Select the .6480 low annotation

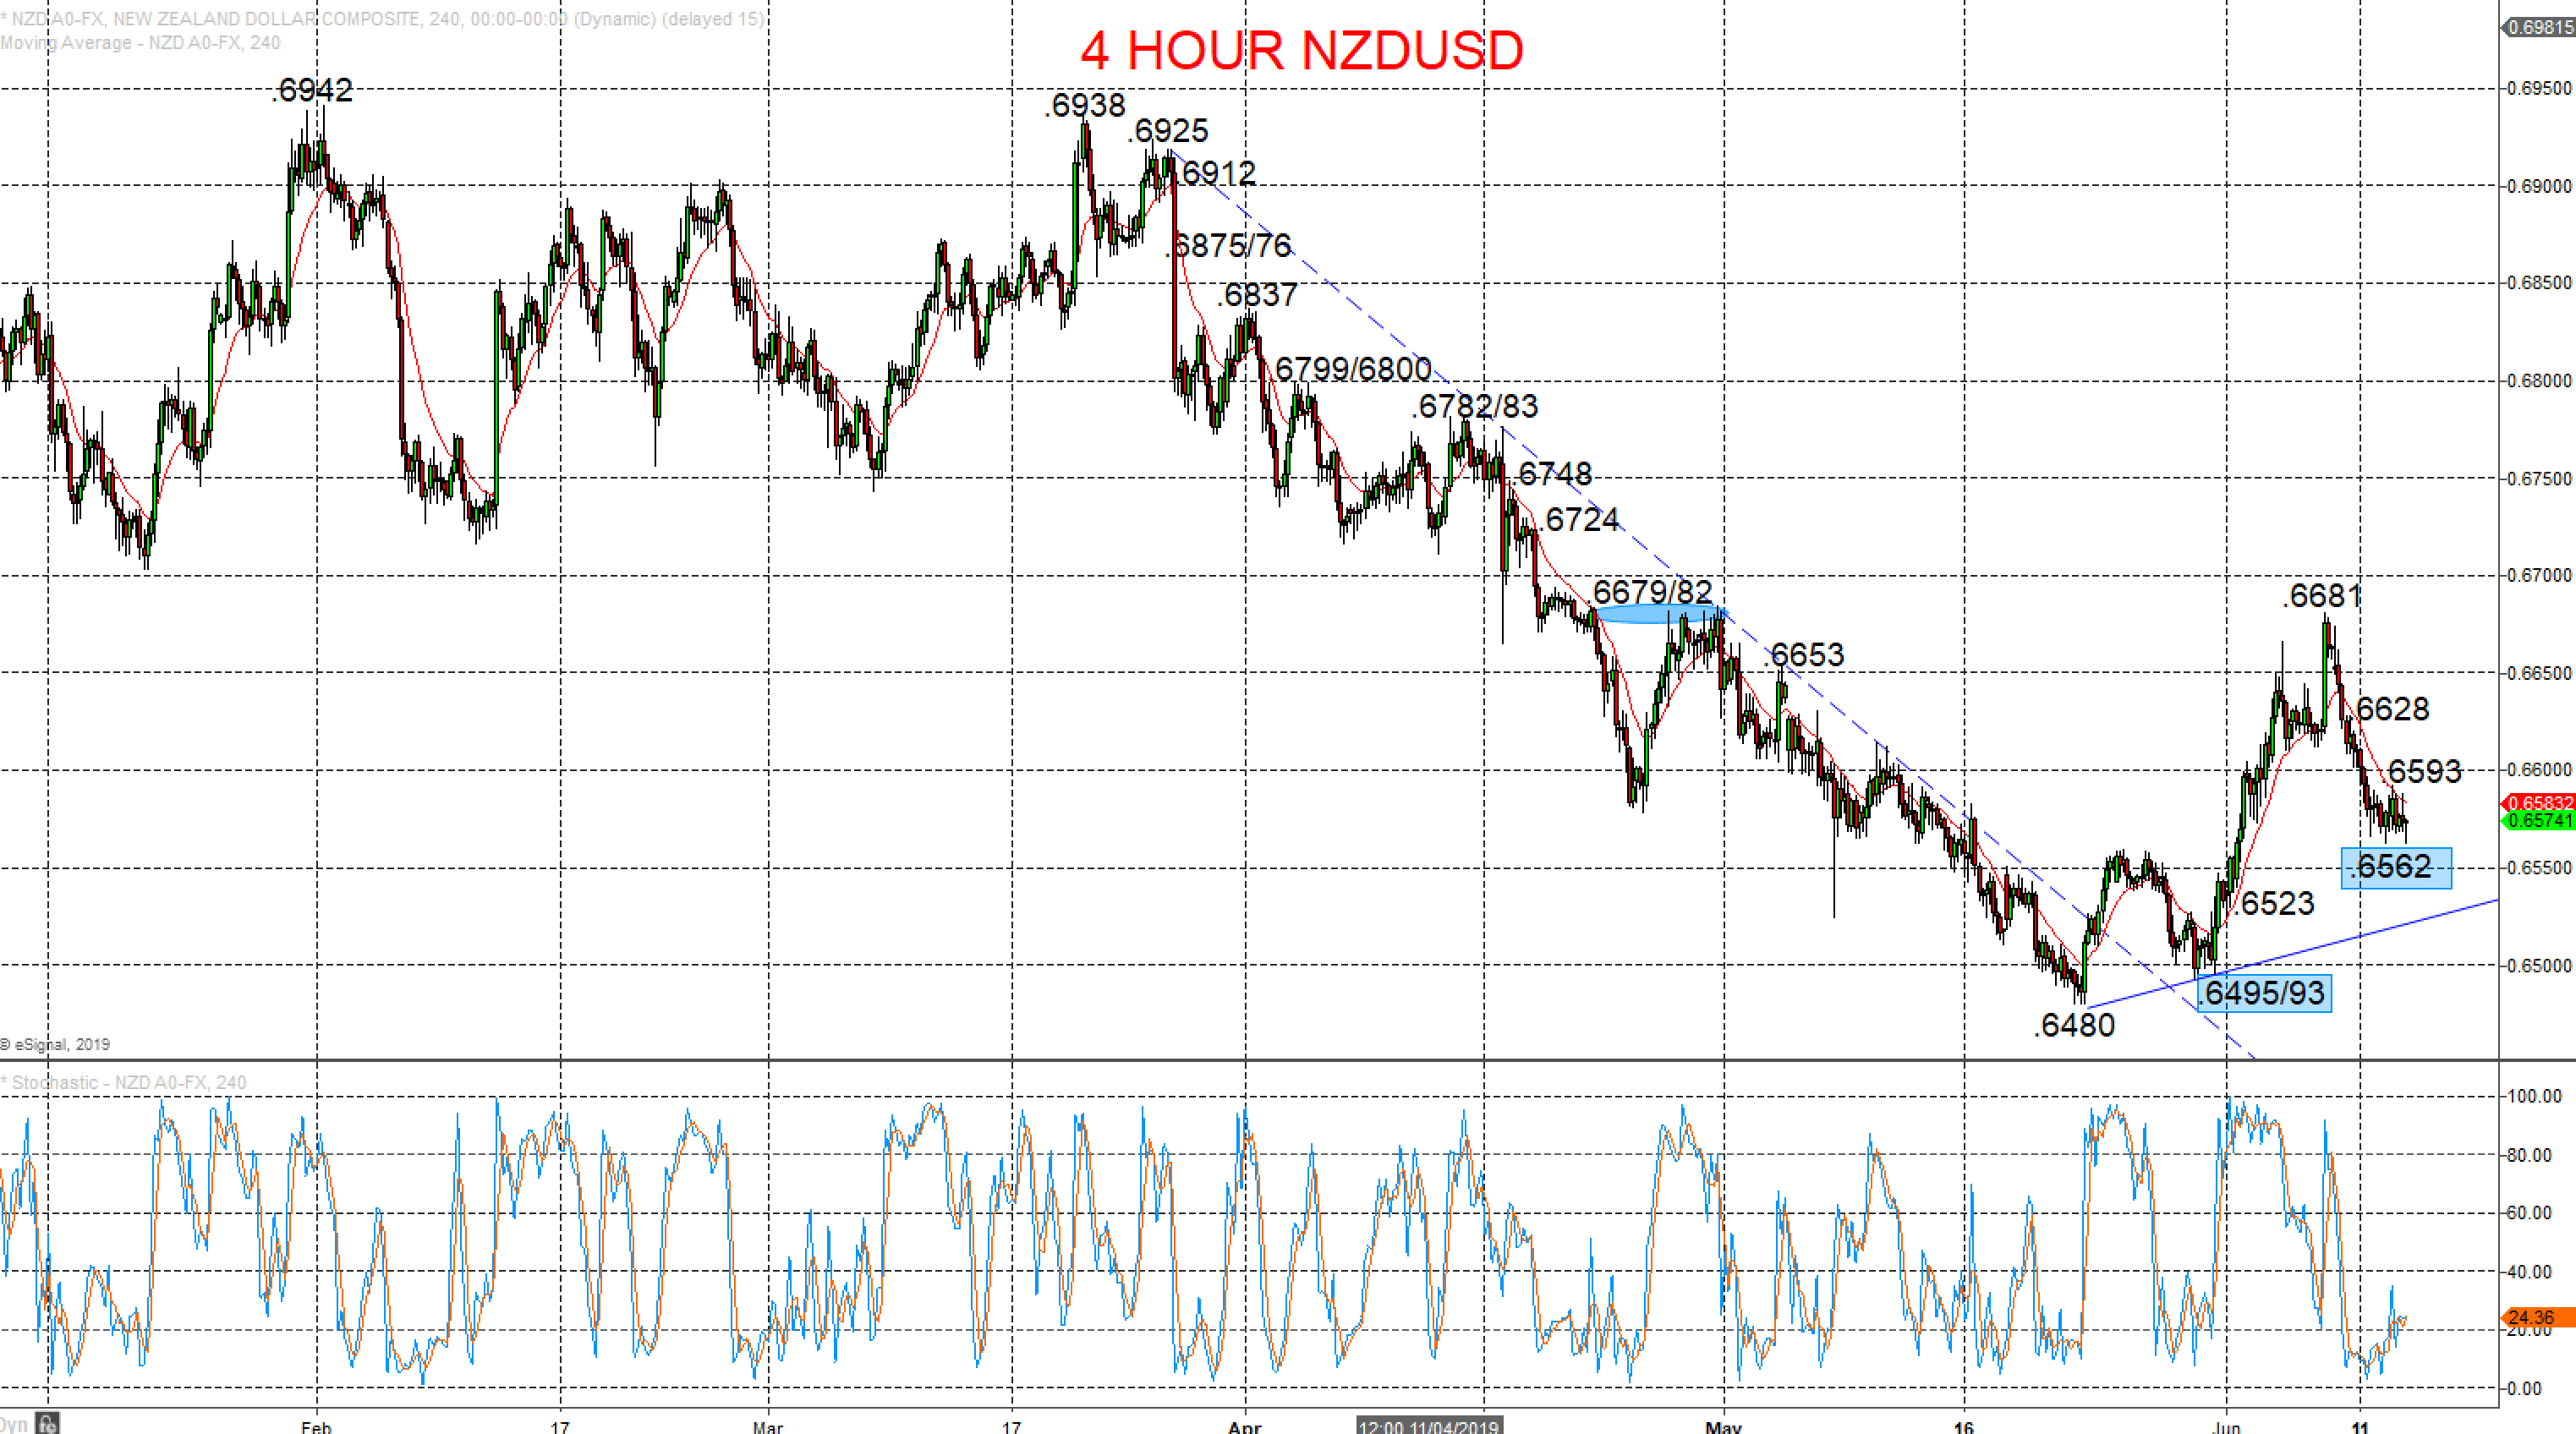2074,1025
